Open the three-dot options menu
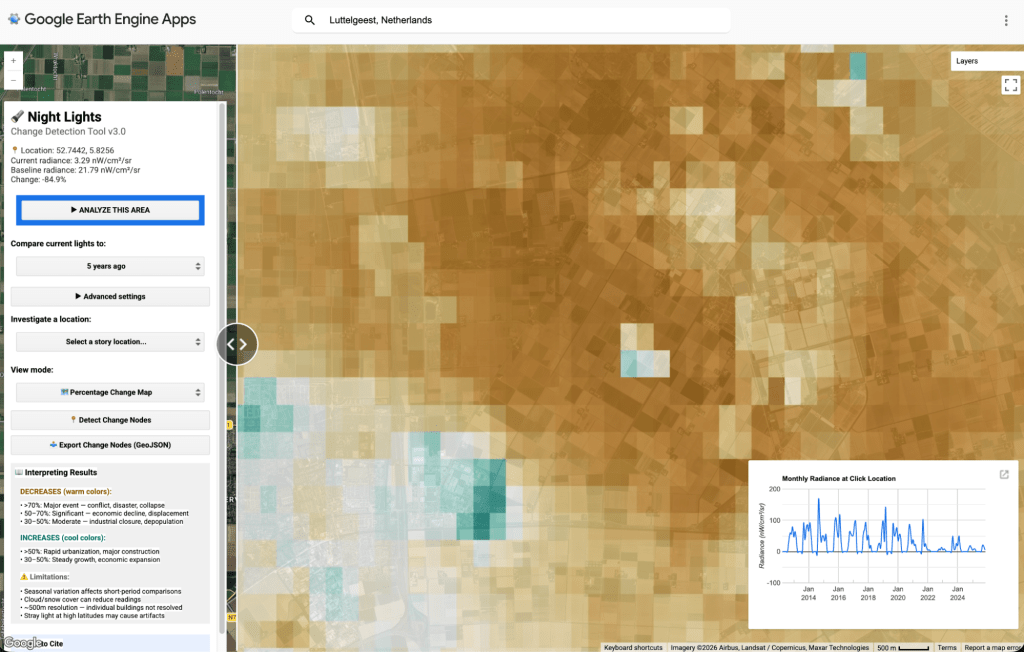The image size is (1024, 652). pos(1006,20)
